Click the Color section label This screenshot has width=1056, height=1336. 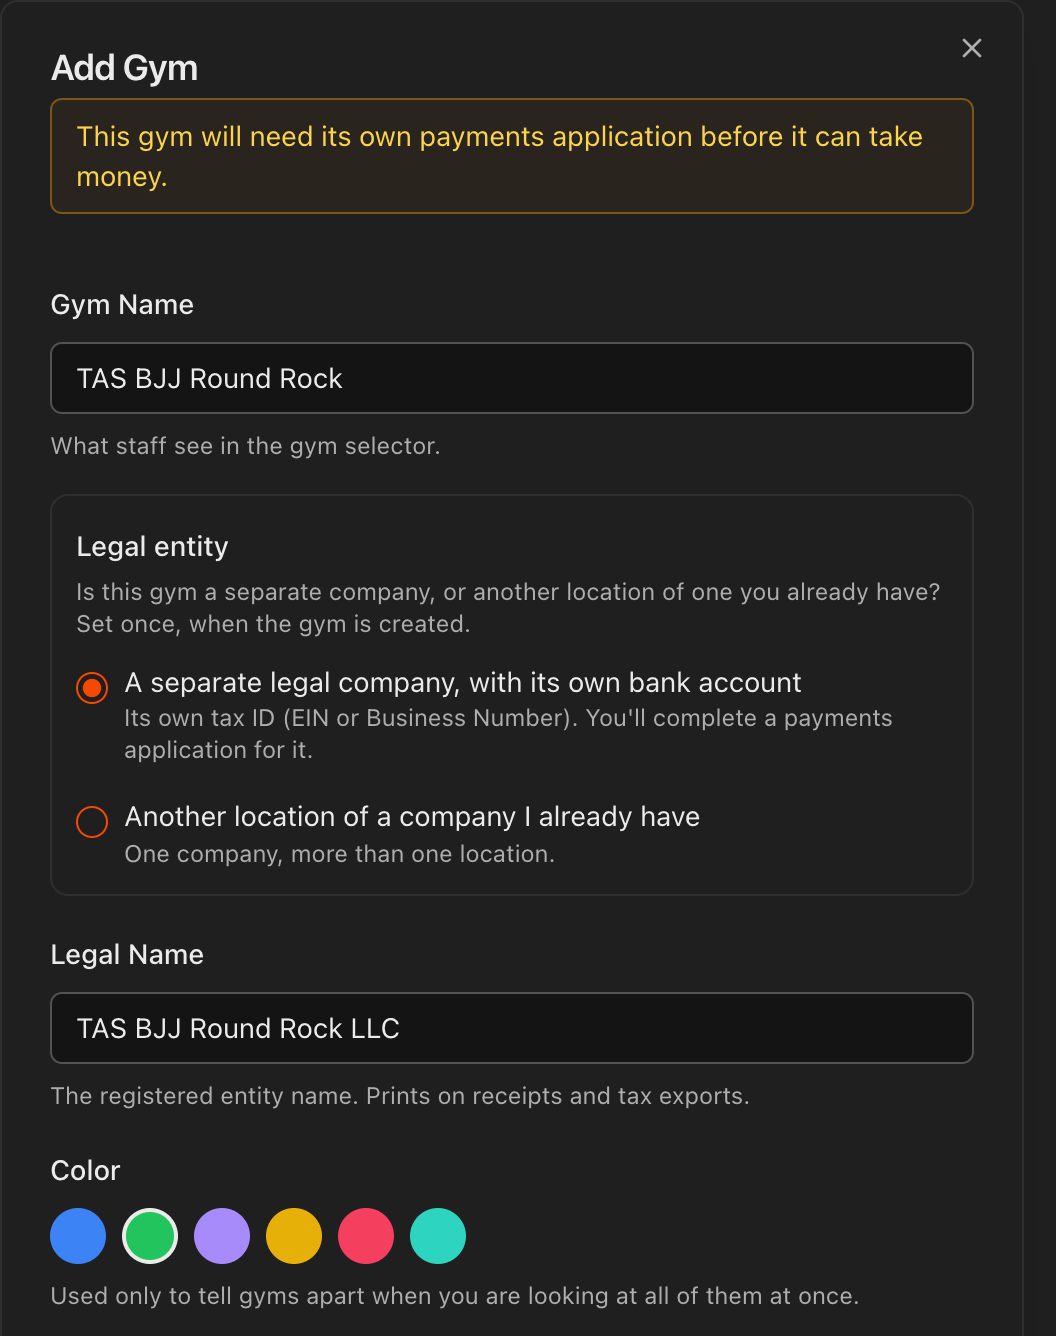click(x=86, y=1171)
